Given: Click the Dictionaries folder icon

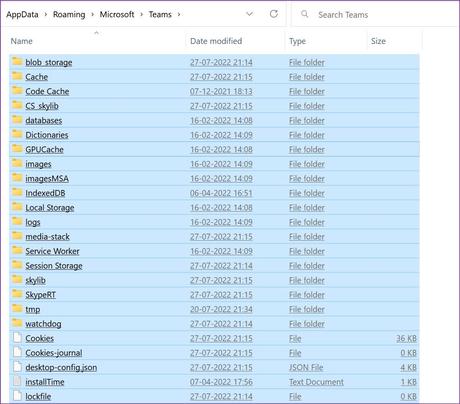Looking at the screenshot, I should coord(17,134).
